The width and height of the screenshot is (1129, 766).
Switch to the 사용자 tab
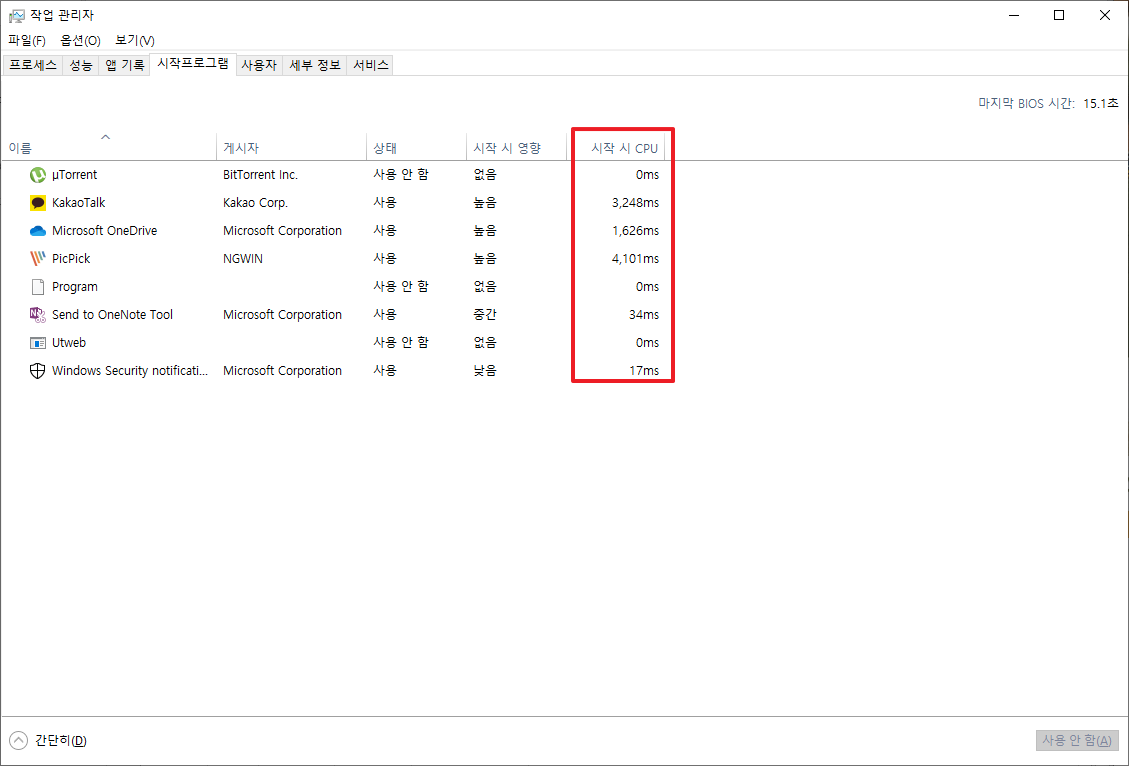click(259, 65)
